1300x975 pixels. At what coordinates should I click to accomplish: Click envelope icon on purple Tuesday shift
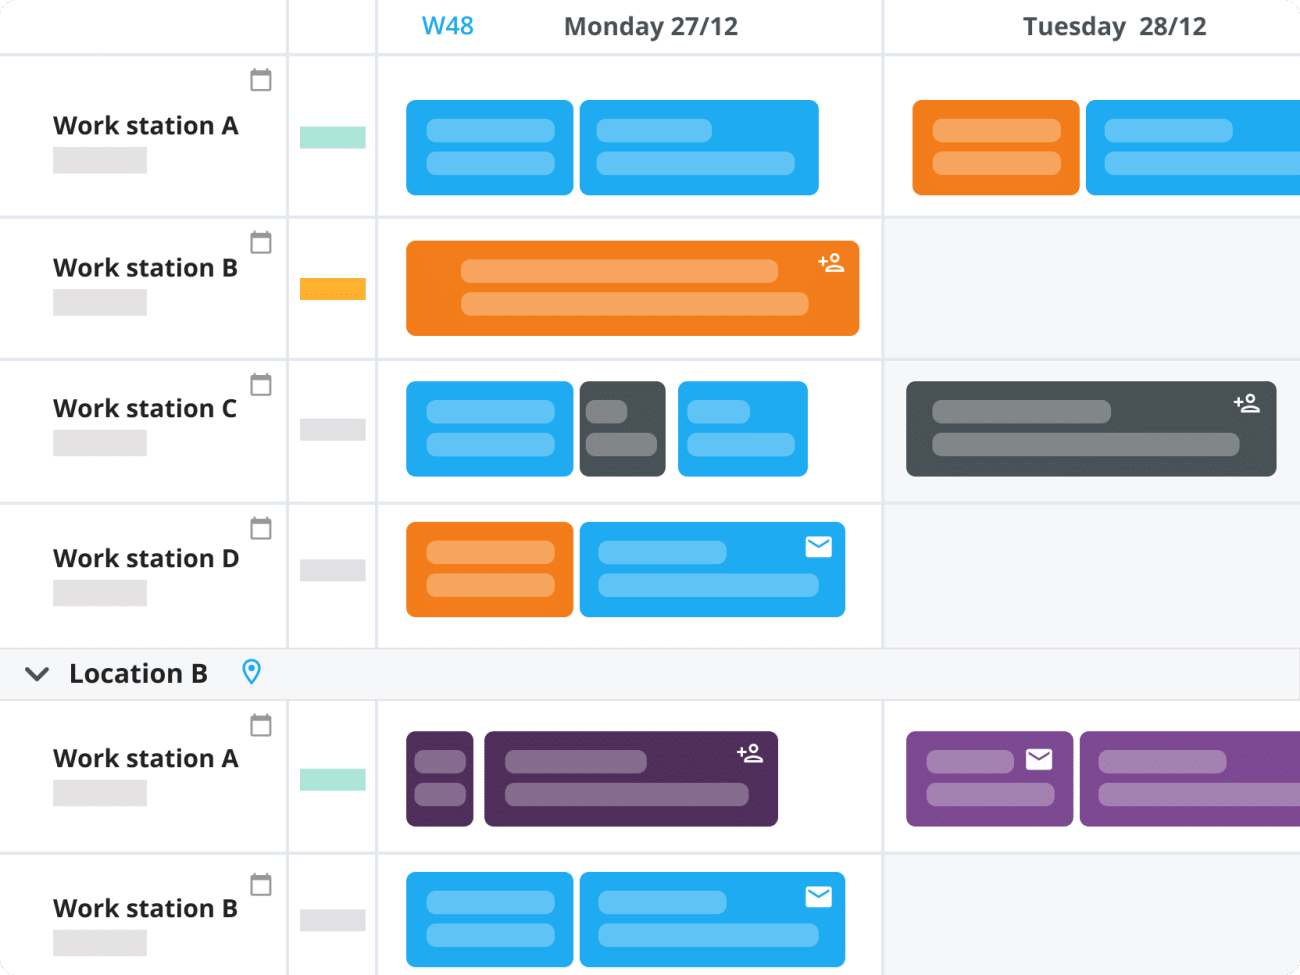tap(1039, 760)
